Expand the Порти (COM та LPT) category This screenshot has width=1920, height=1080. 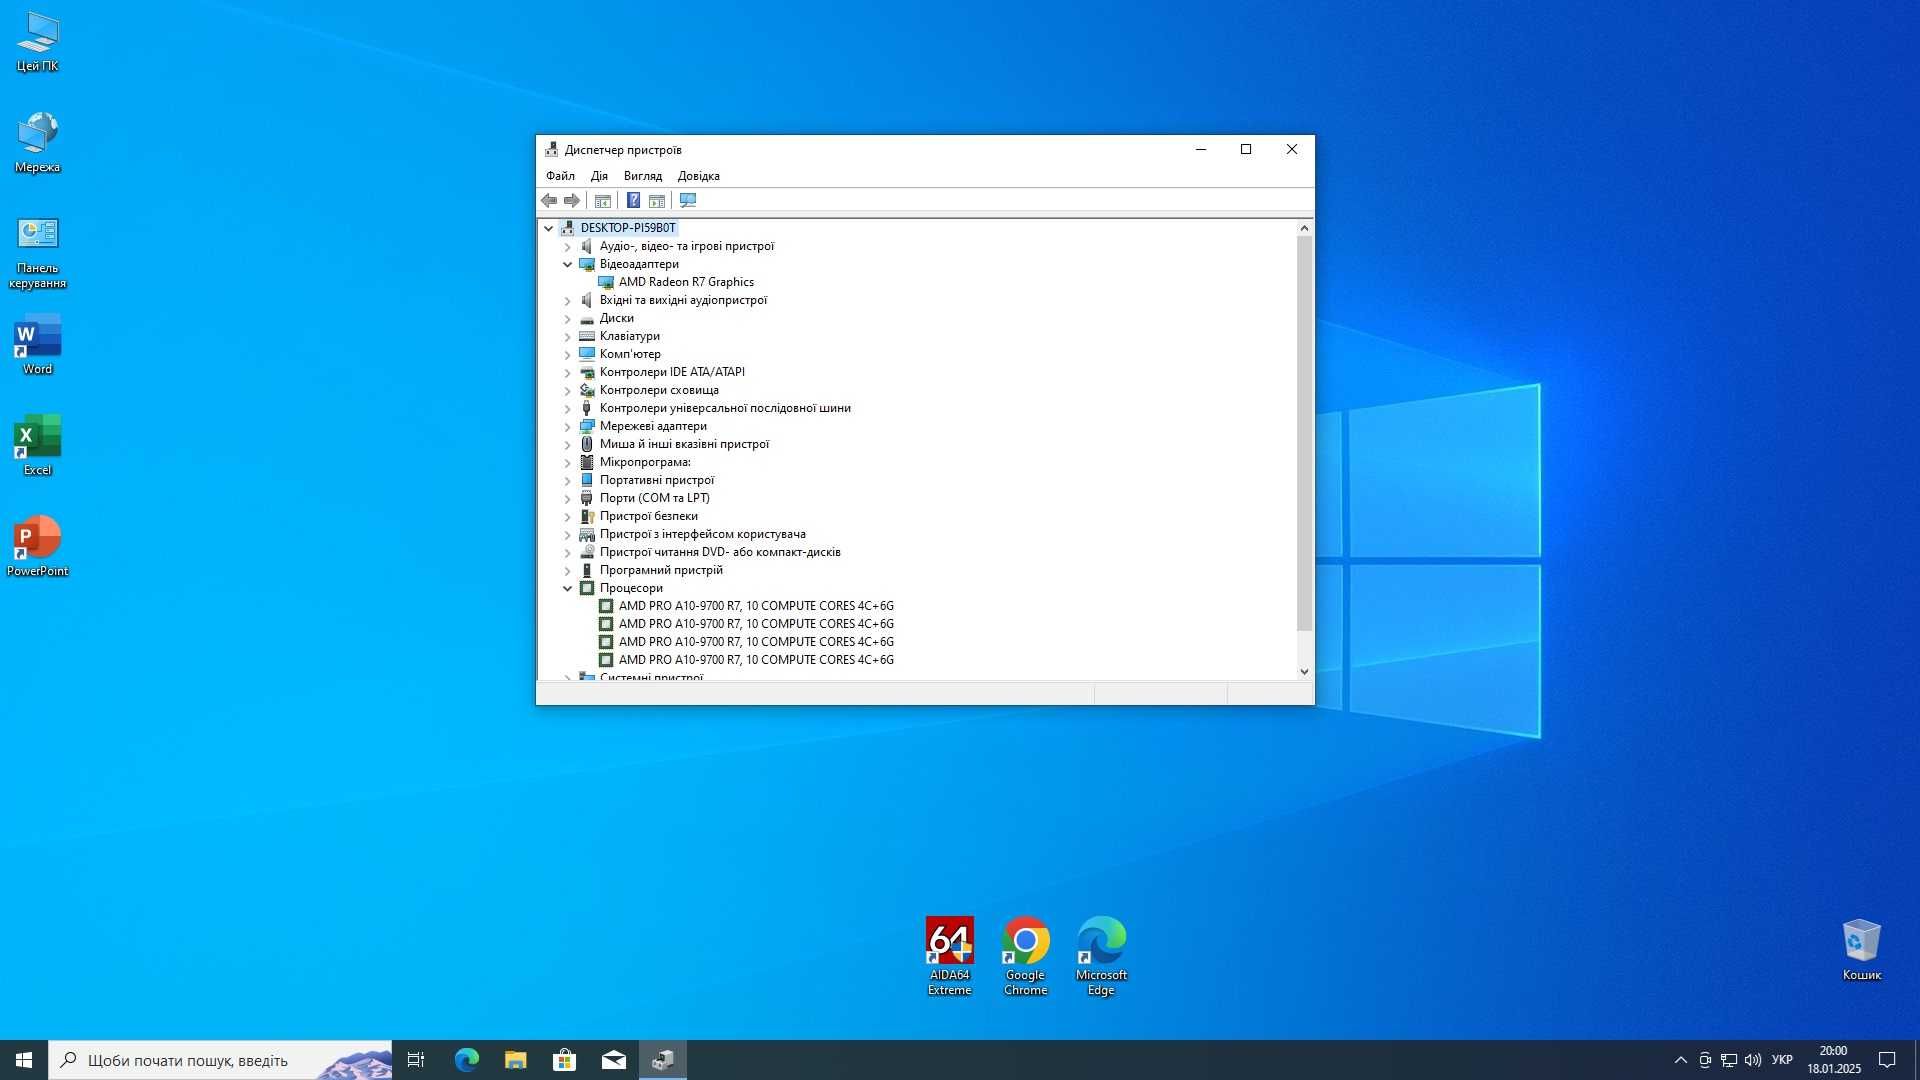567,498
